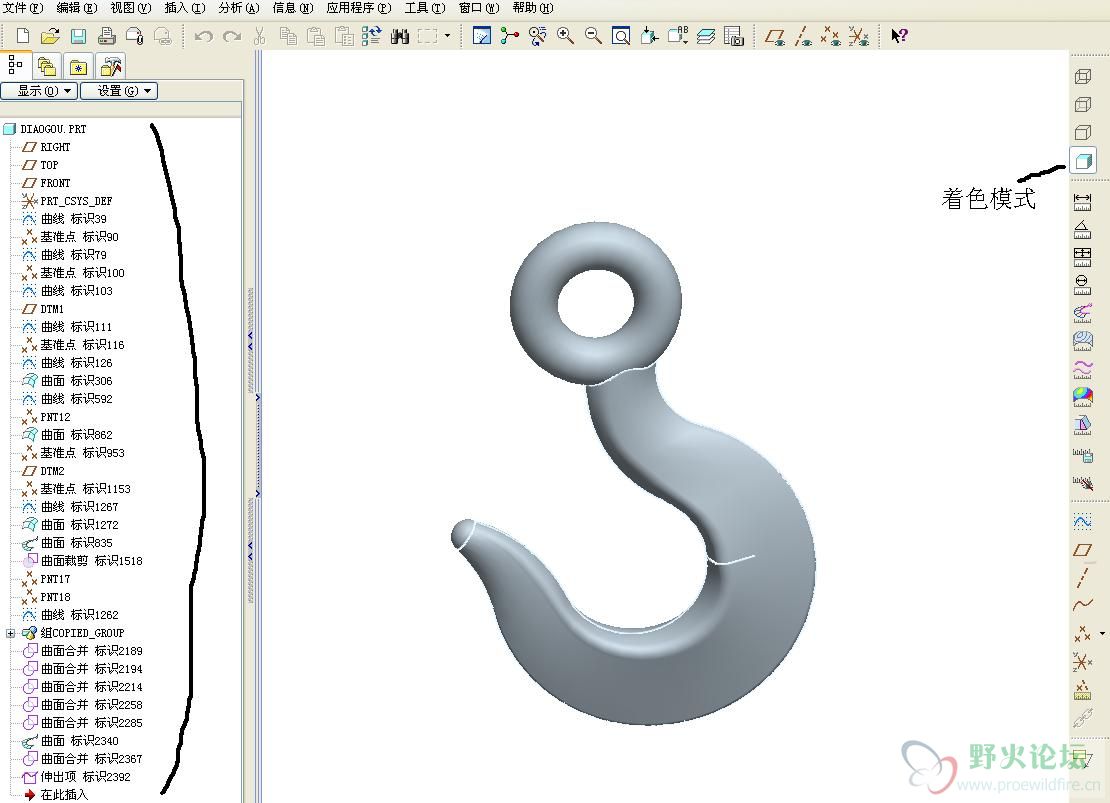Click the diameter measurement analysis icon
This screenshot has height=803, width=1110.
1082,285
